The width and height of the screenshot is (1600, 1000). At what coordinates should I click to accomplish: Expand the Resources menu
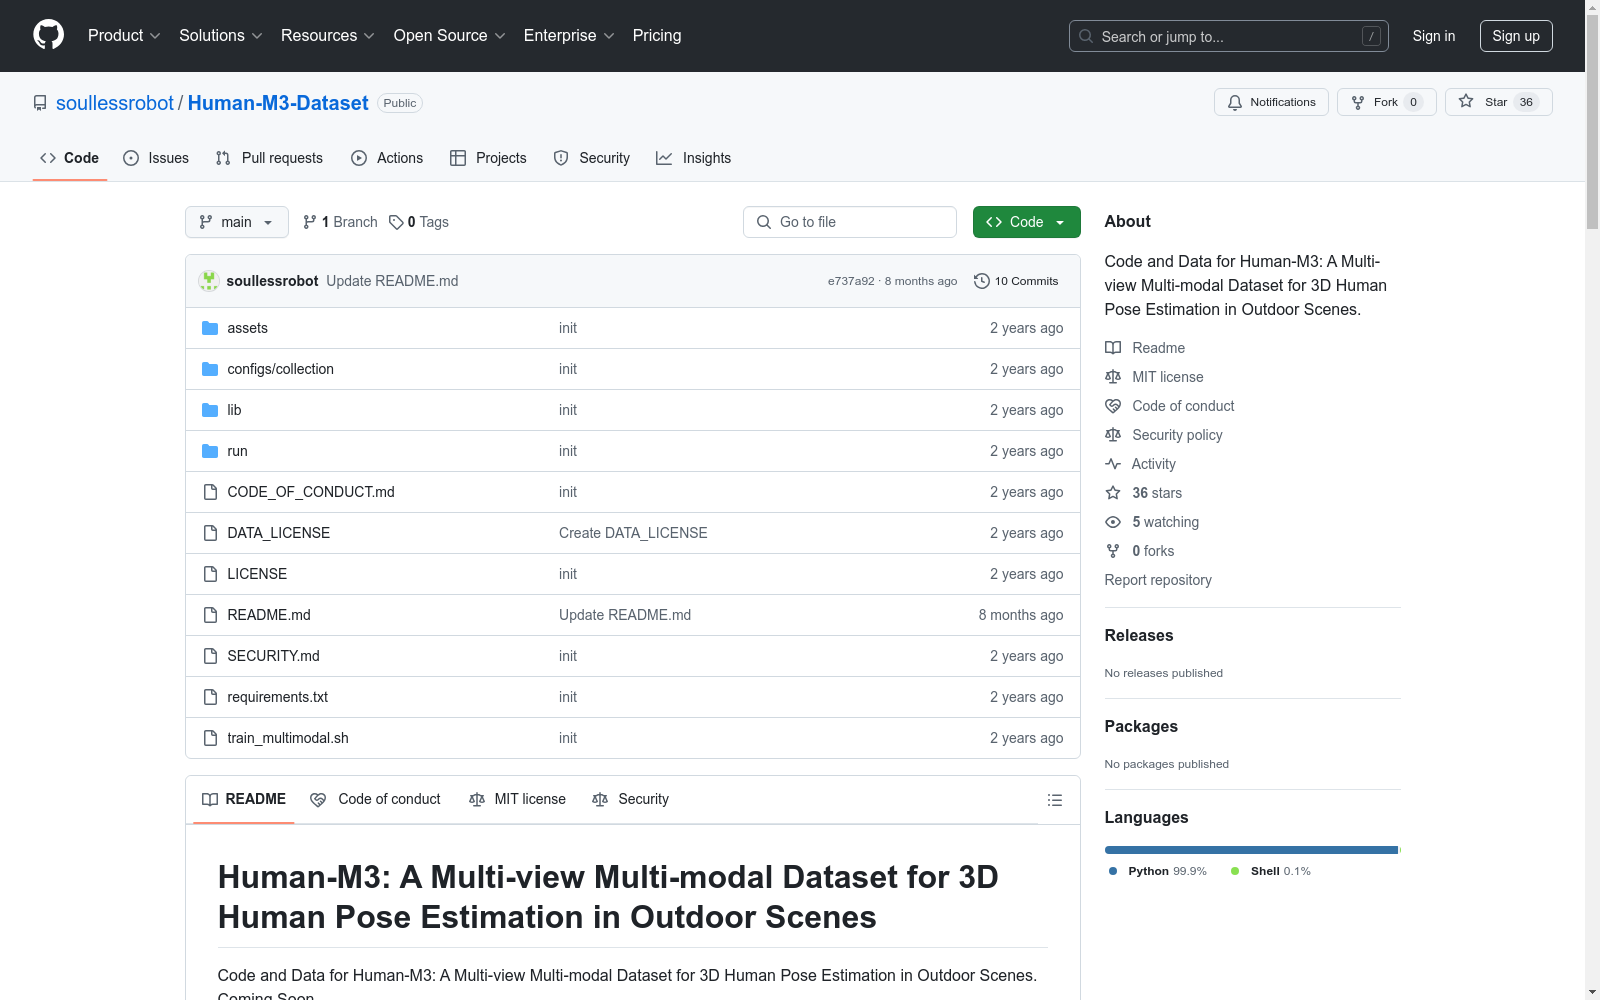pos(328,36)
